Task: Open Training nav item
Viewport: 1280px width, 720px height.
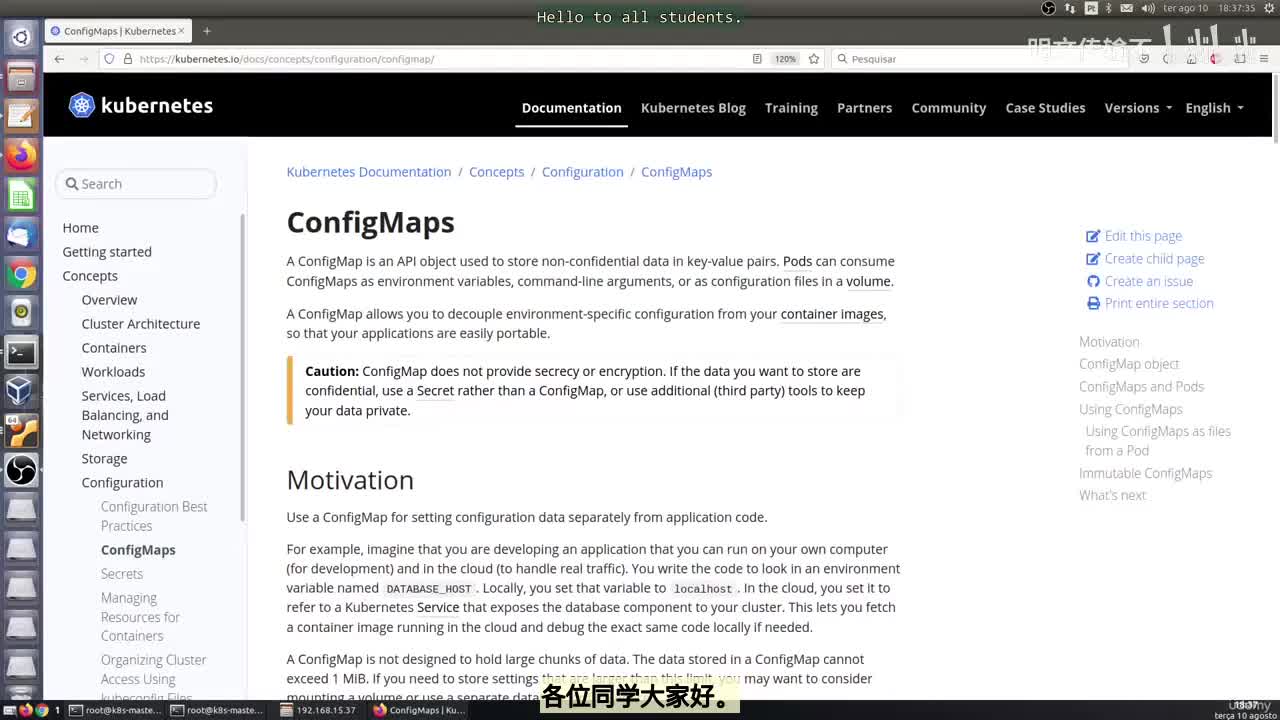Action: pos(791,107)
